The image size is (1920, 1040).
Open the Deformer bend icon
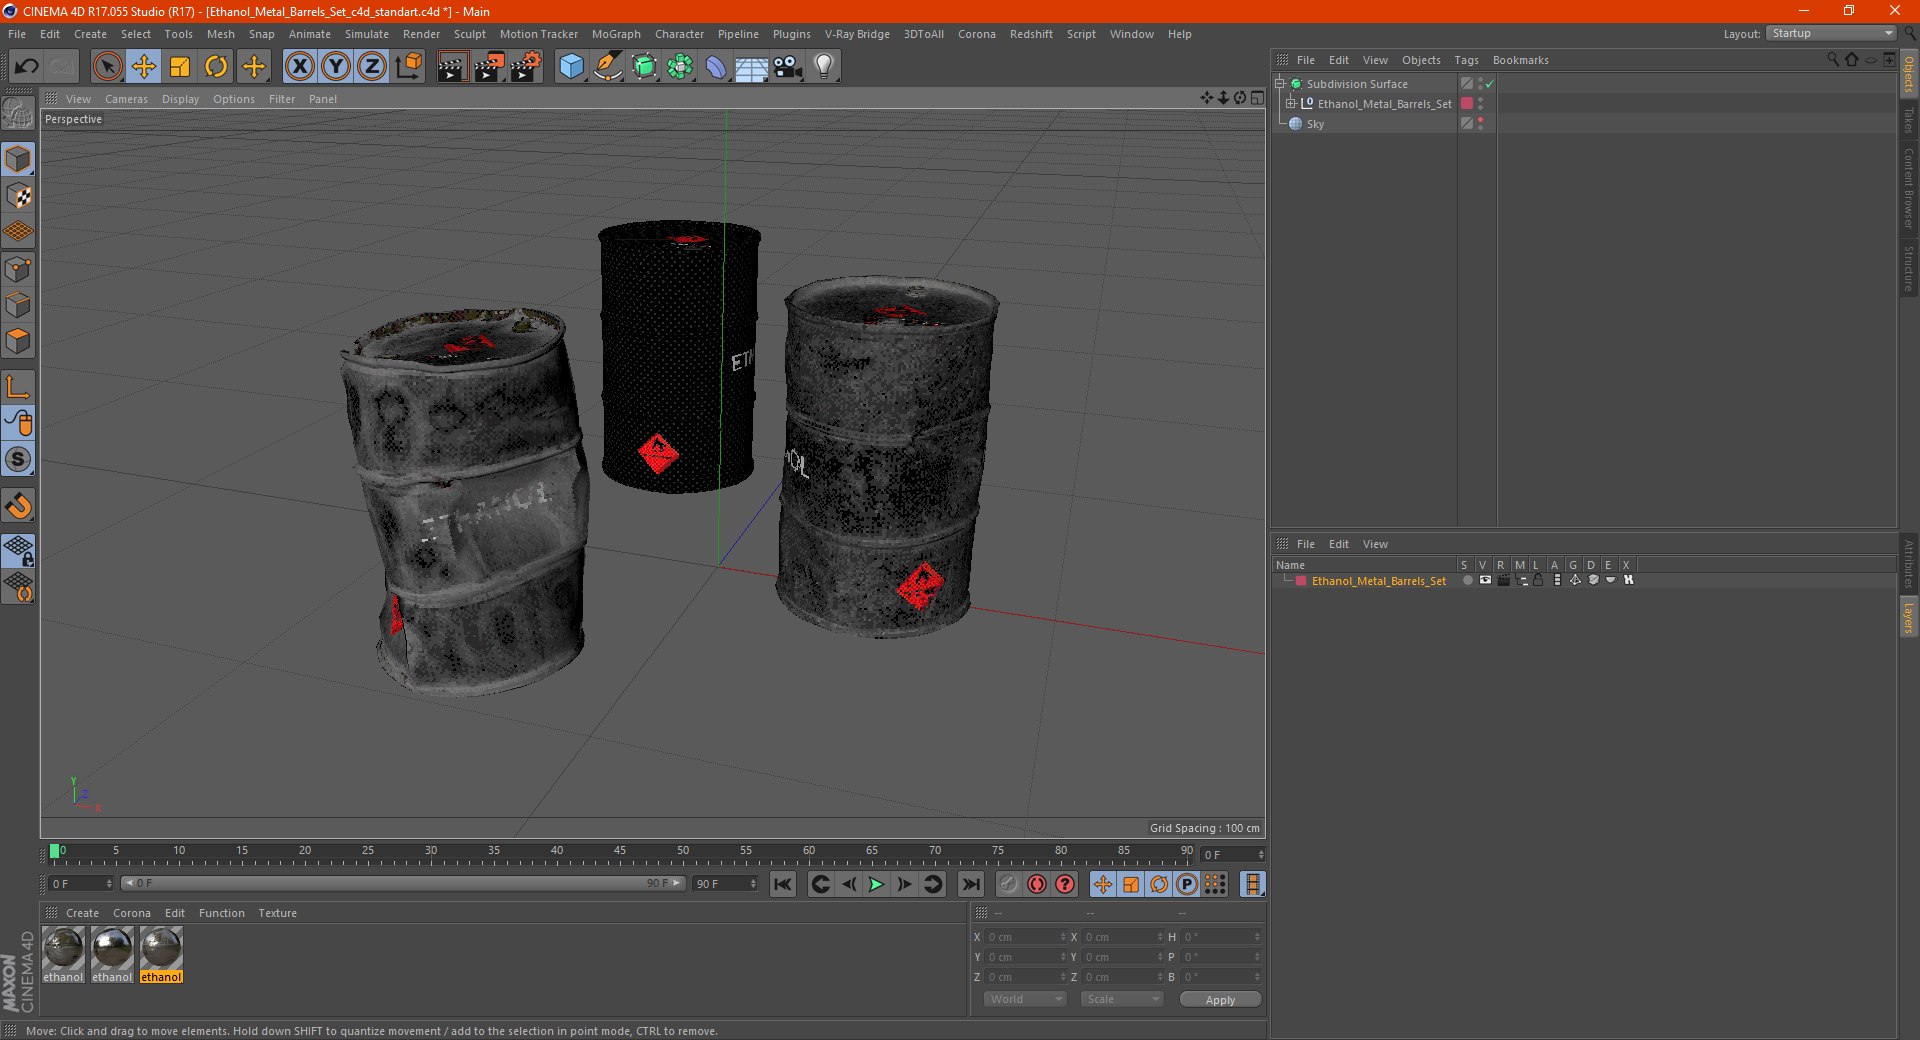[x=716, y=67]
